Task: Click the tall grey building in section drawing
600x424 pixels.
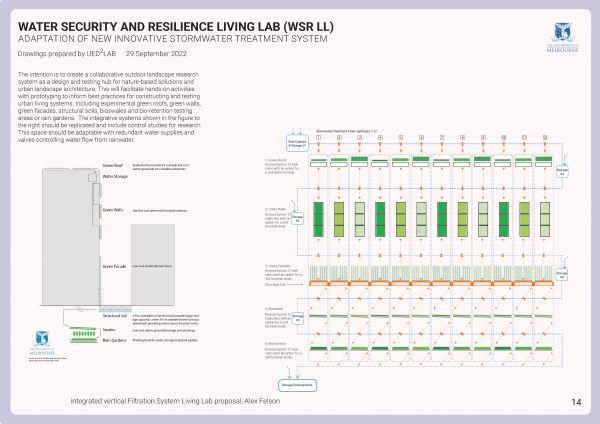Action: coord(71,237)
